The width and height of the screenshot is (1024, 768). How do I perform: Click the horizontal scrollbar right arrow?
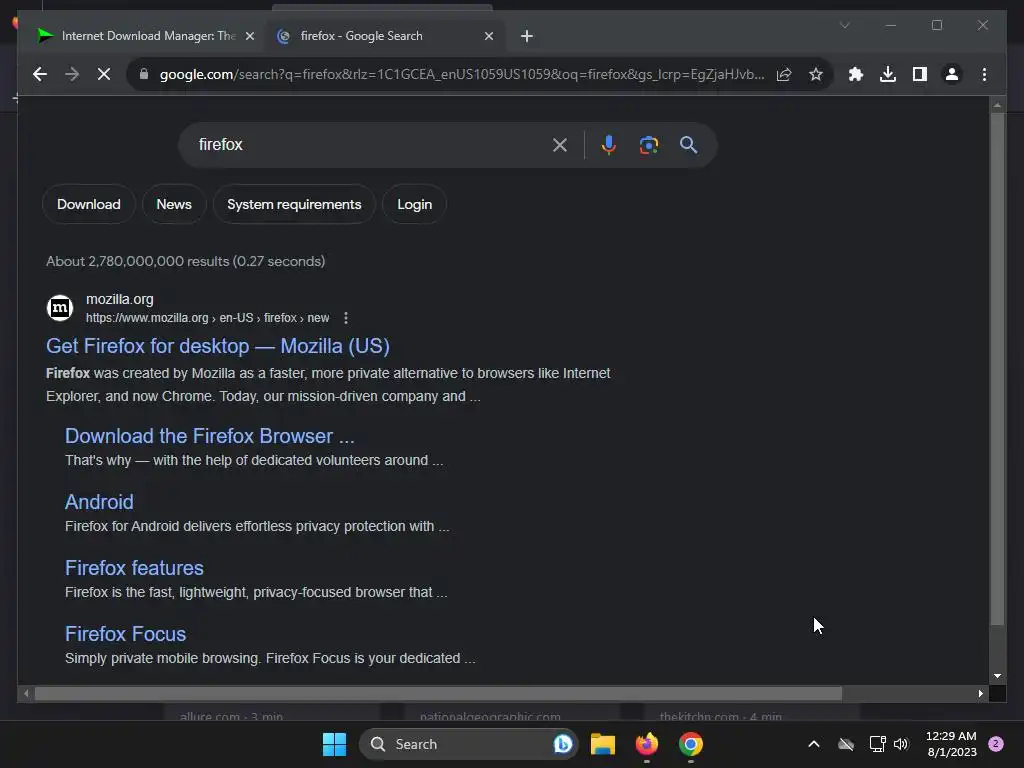[980, 694]
